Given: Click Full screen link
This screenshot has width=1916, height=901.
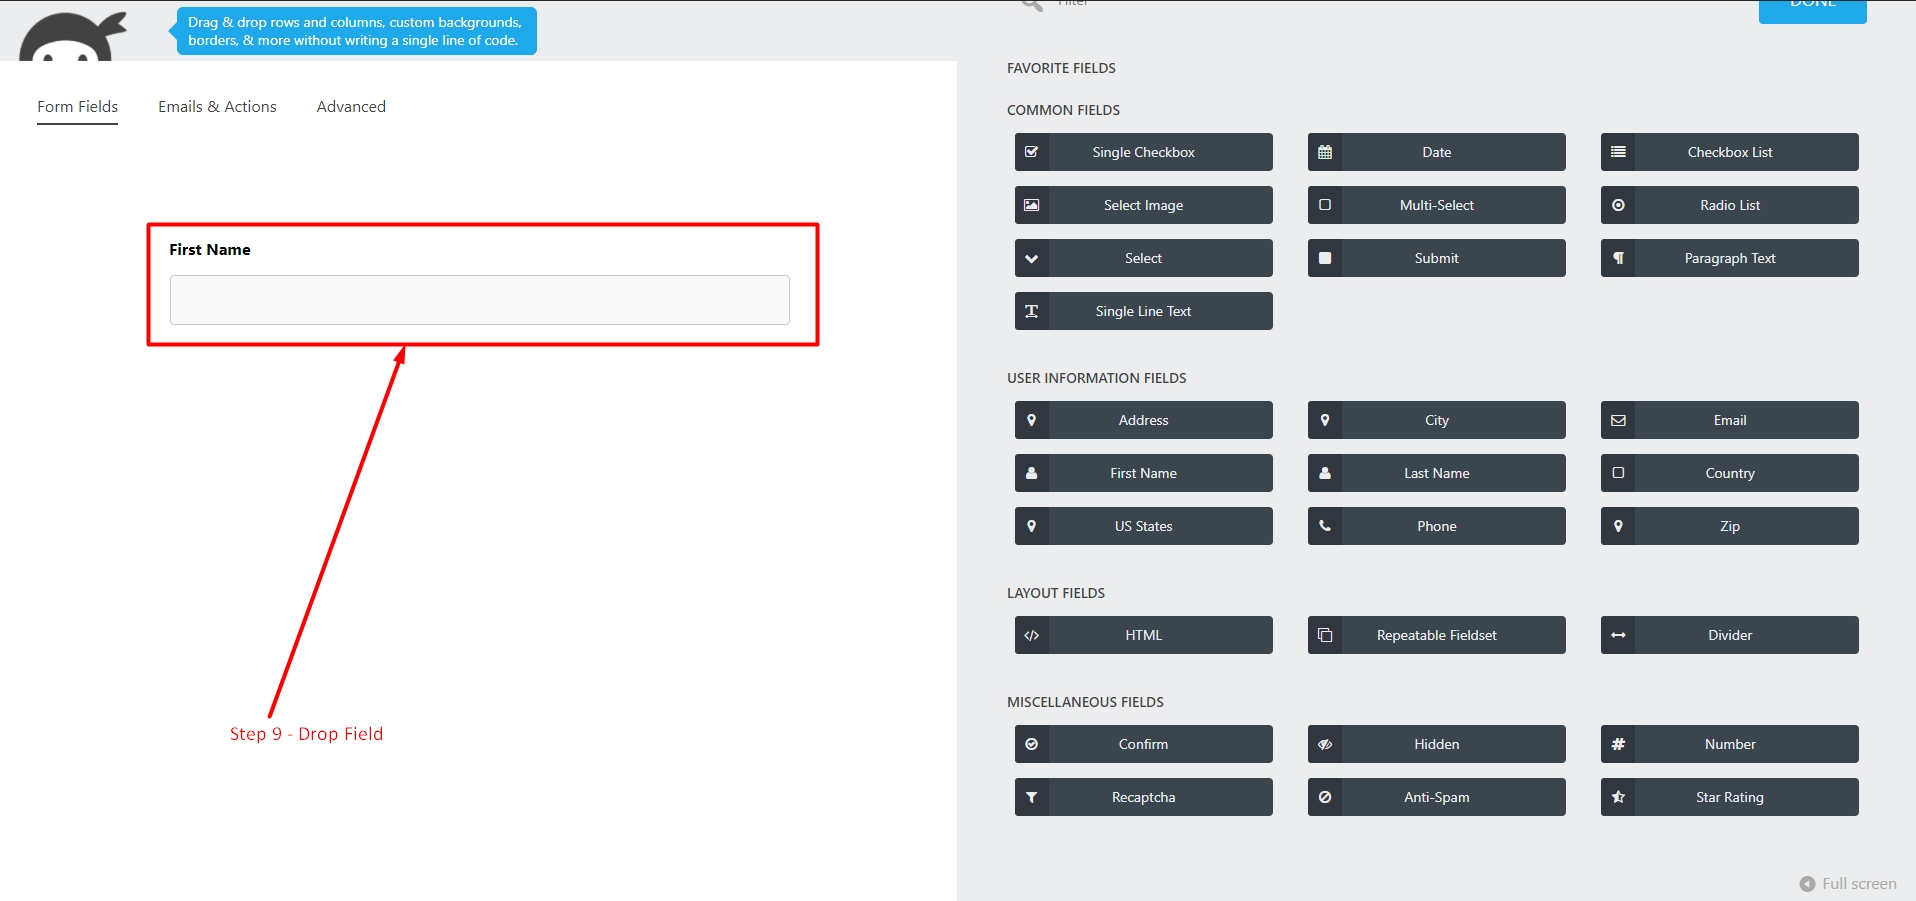Looking at the screenshot, I should [1847, 884].
